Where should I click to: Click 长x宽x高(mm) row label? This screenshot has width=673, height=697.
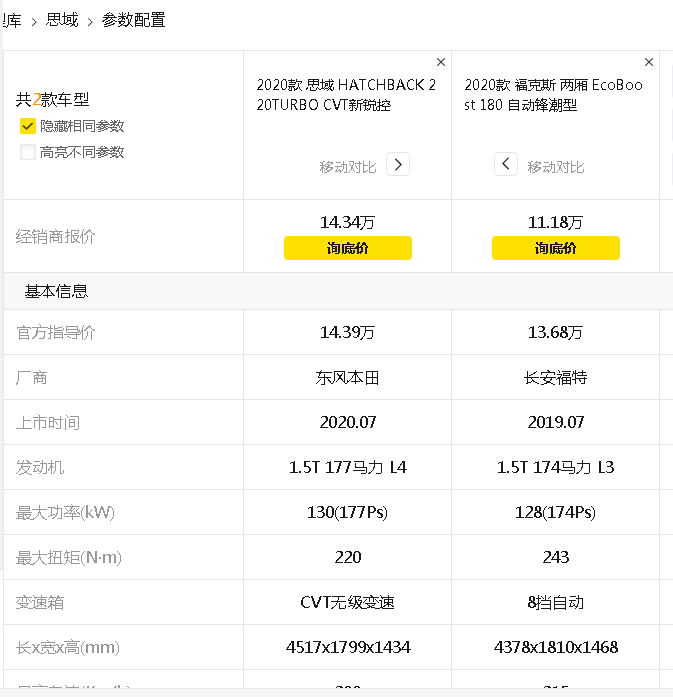tap(68, 648)
